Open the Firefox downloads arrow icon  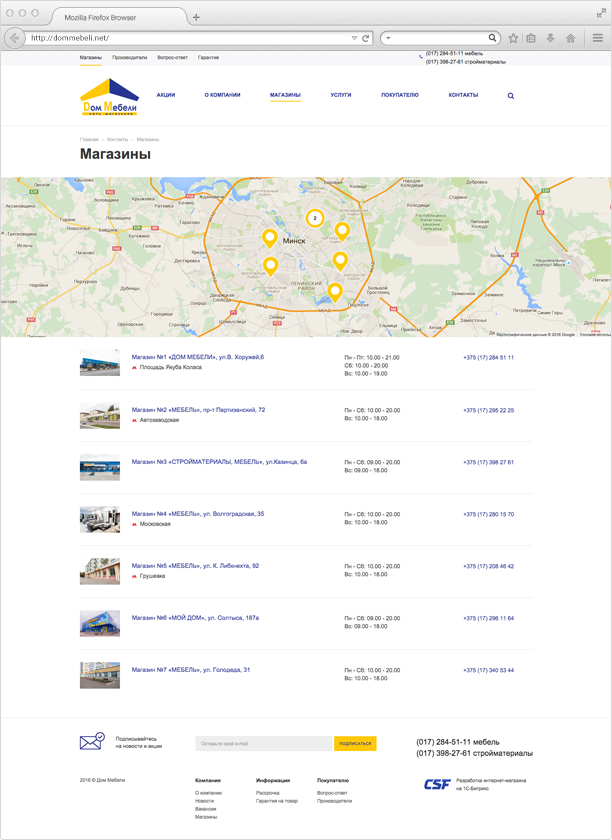[x=550, y=38]
